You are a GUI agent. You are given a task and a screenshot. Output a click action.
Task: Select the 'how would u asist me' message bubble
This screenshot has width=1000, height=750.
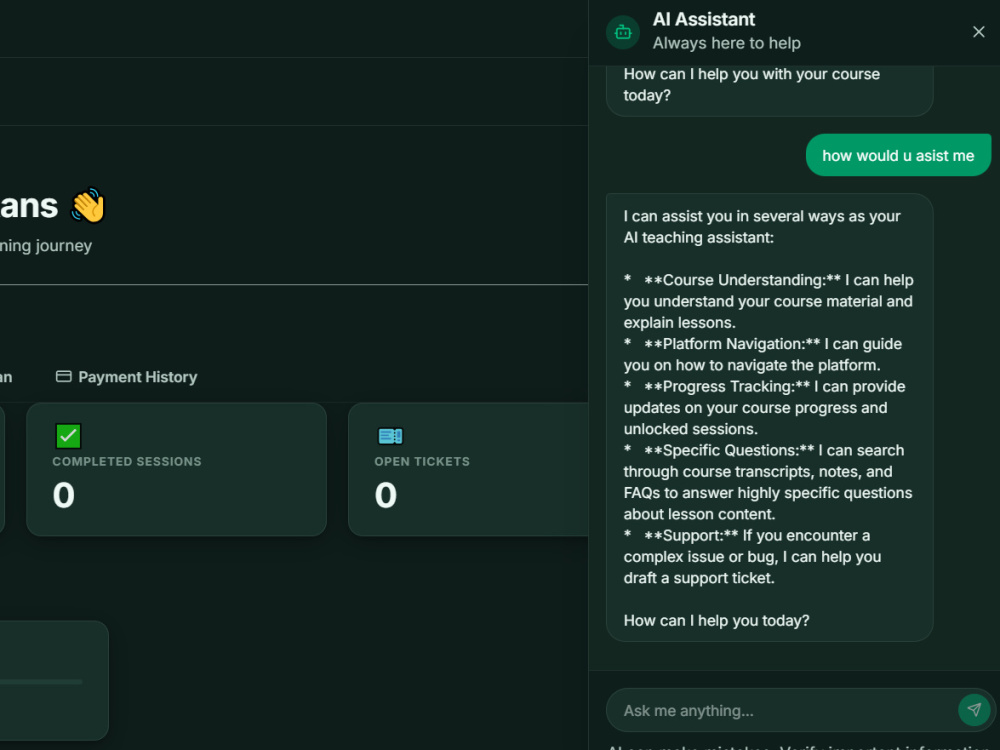898,155
